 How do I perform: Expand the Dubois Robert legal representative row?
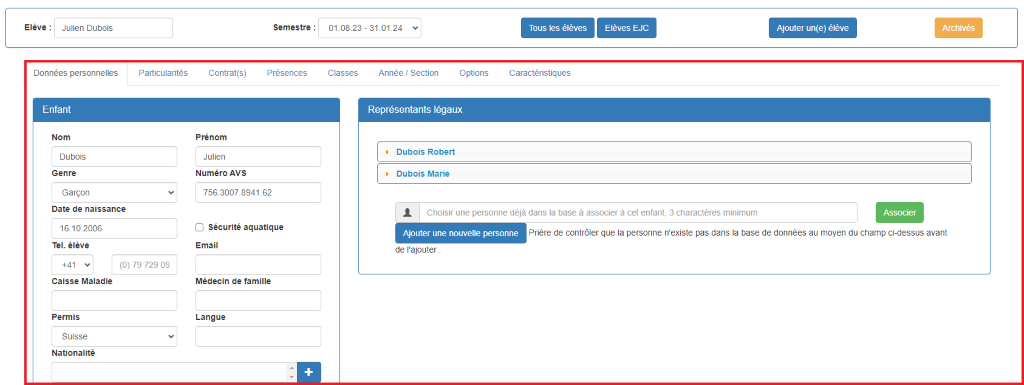(x=675, y=152)
